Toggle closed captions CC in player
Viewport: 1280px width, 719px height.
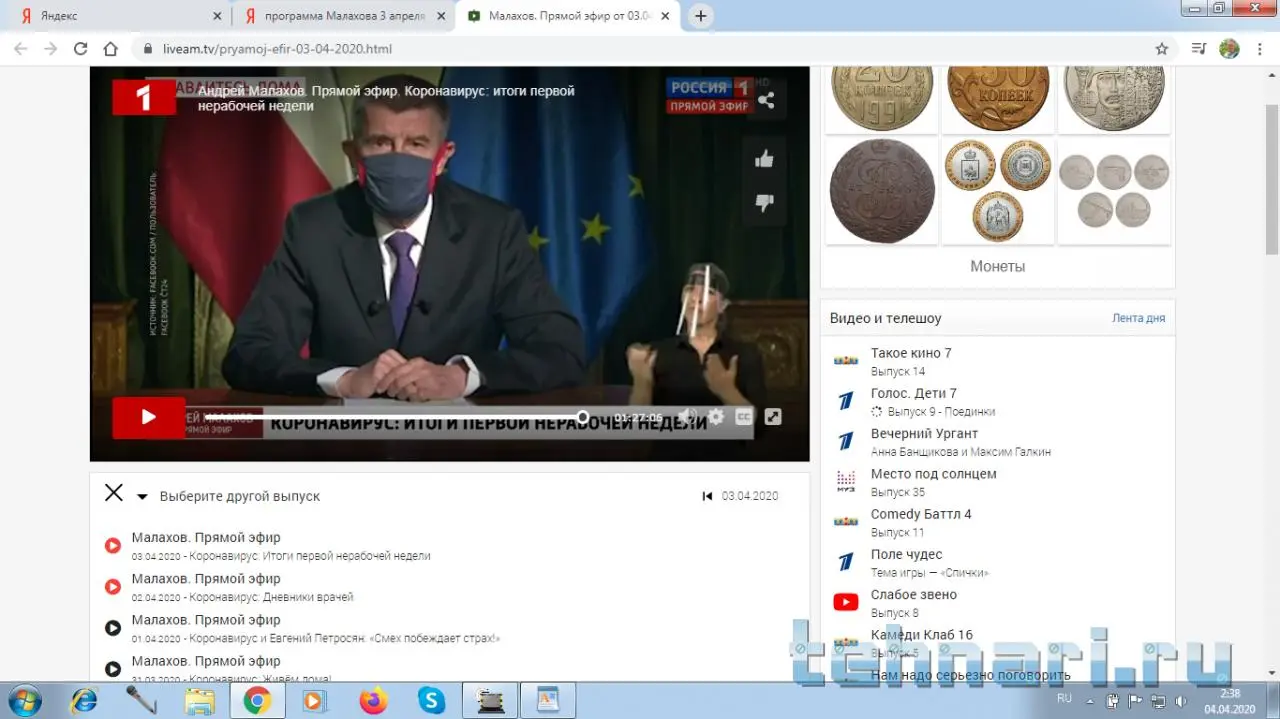(744, 417)
